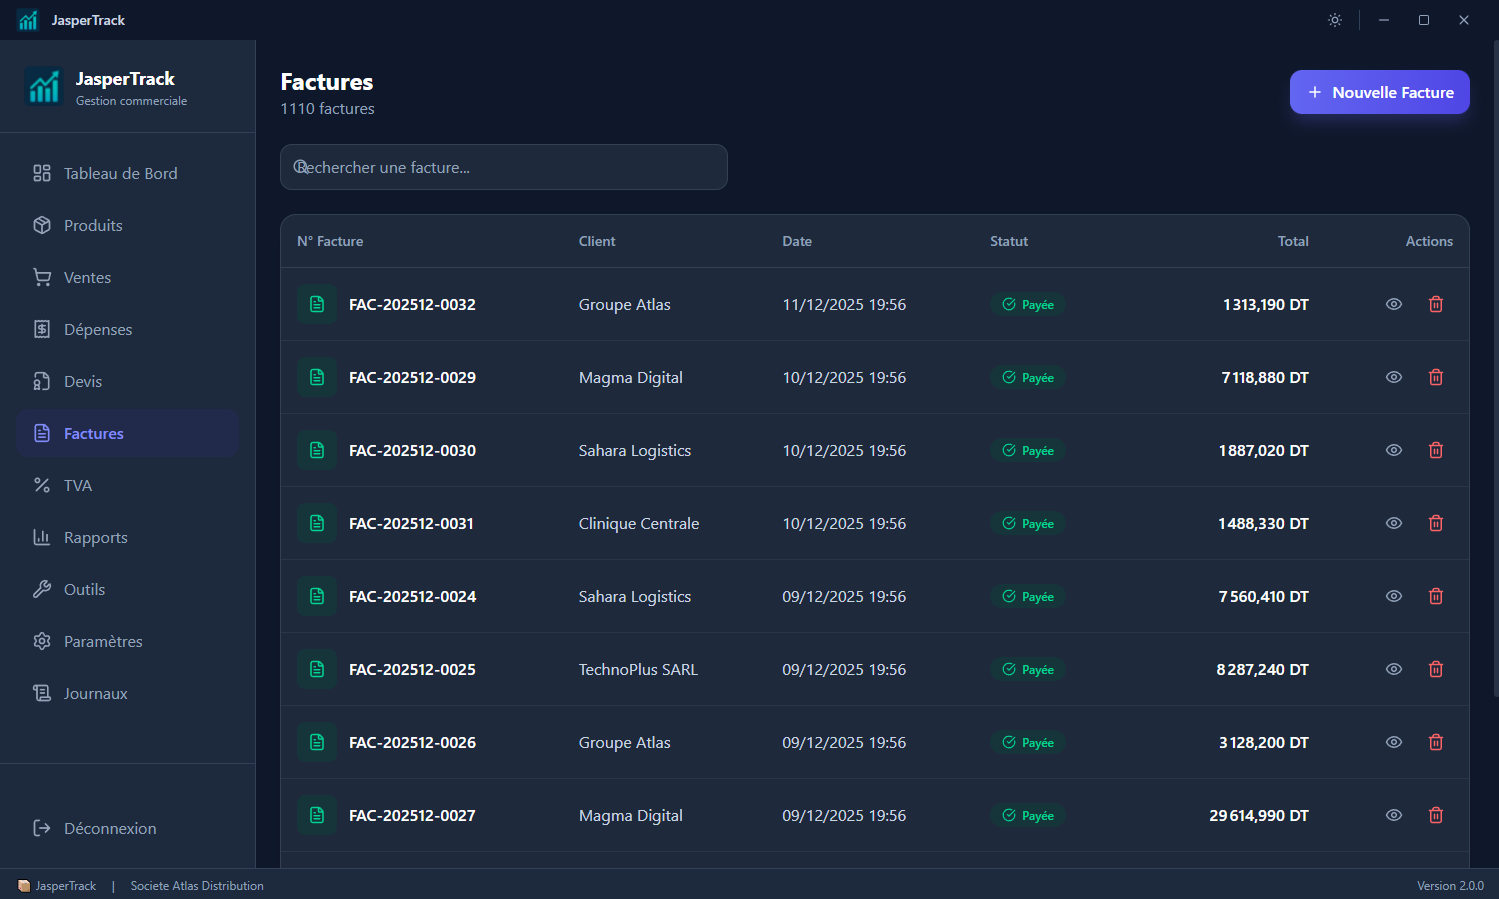Click the Client column header
The width and height of the screenshot is (1499, 899).
point(597,241)
